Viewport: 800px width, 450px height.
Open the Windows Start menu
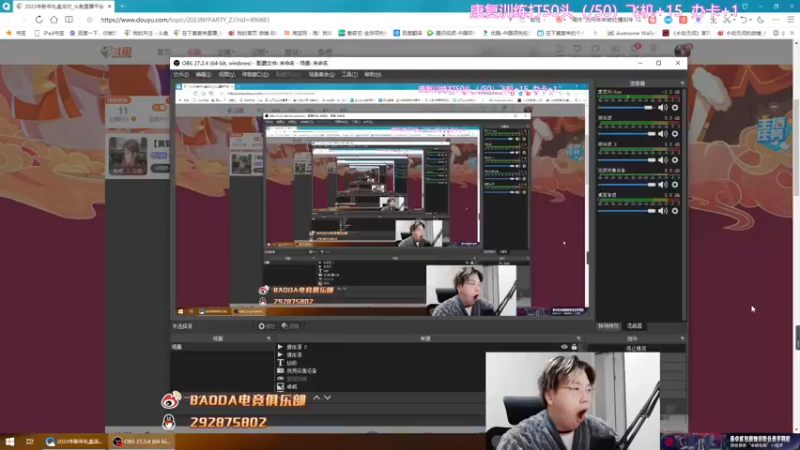10,441
